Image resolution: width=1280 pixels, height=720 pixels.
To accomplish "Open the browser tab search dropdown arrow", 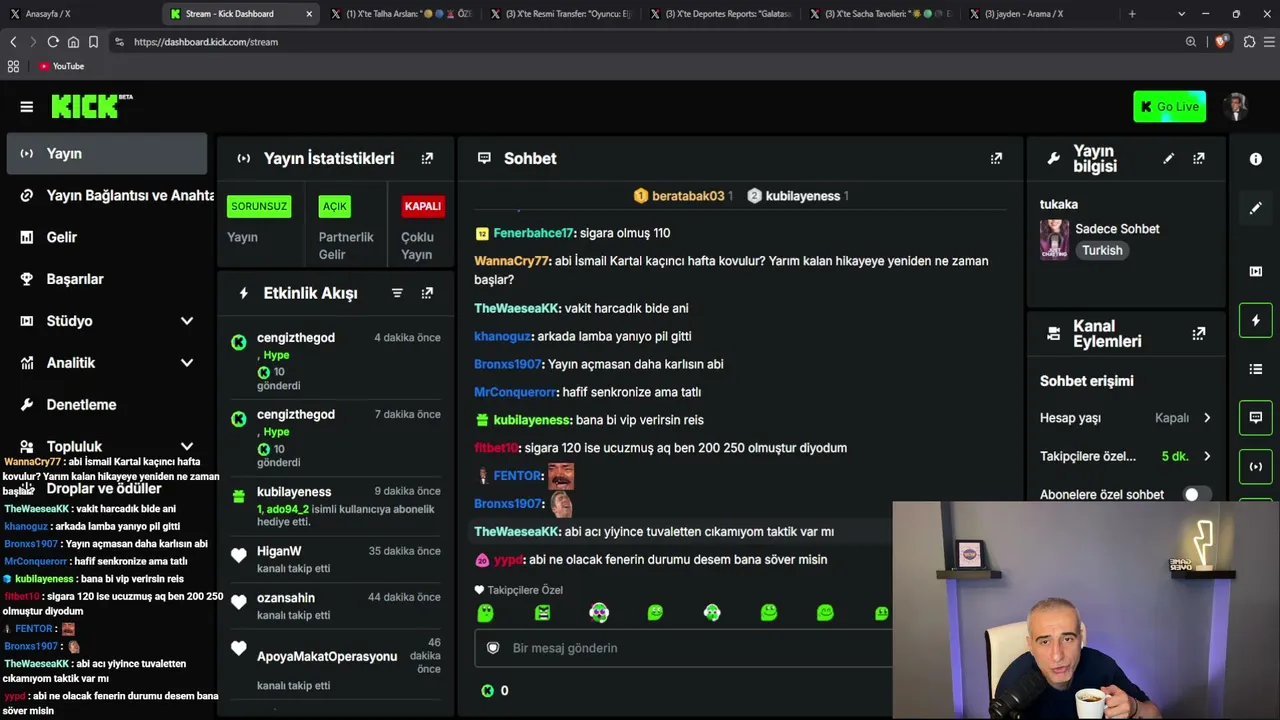I will [1181, 14].
